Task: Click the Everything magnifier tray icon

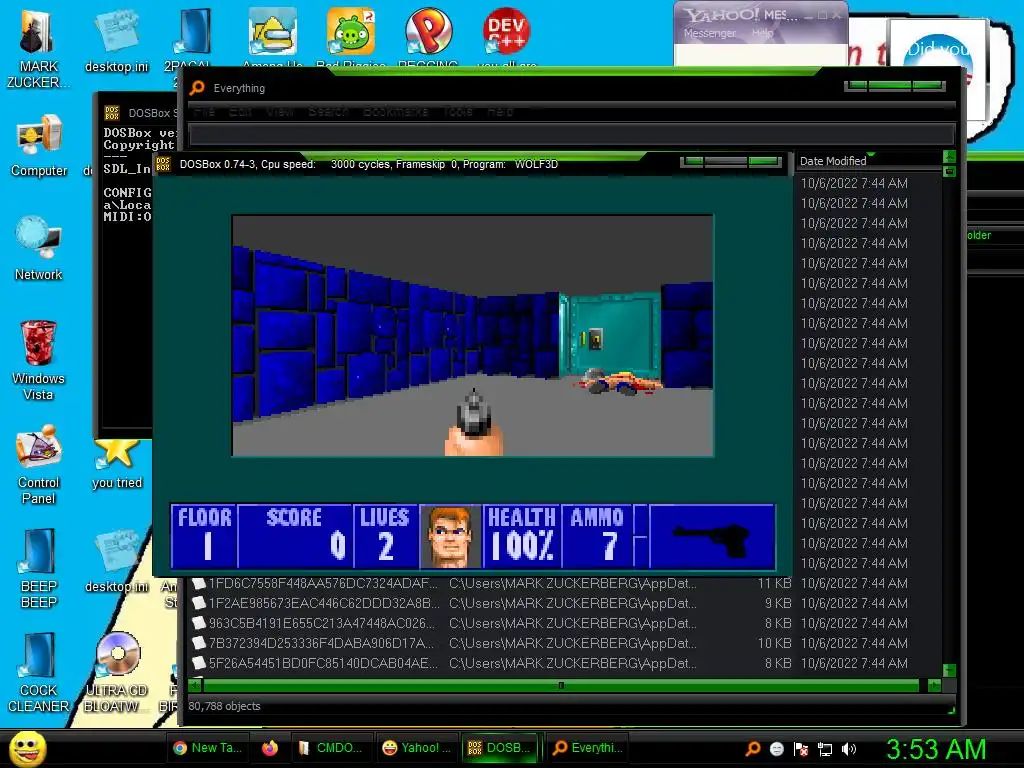Action: (x=752, y=748)
